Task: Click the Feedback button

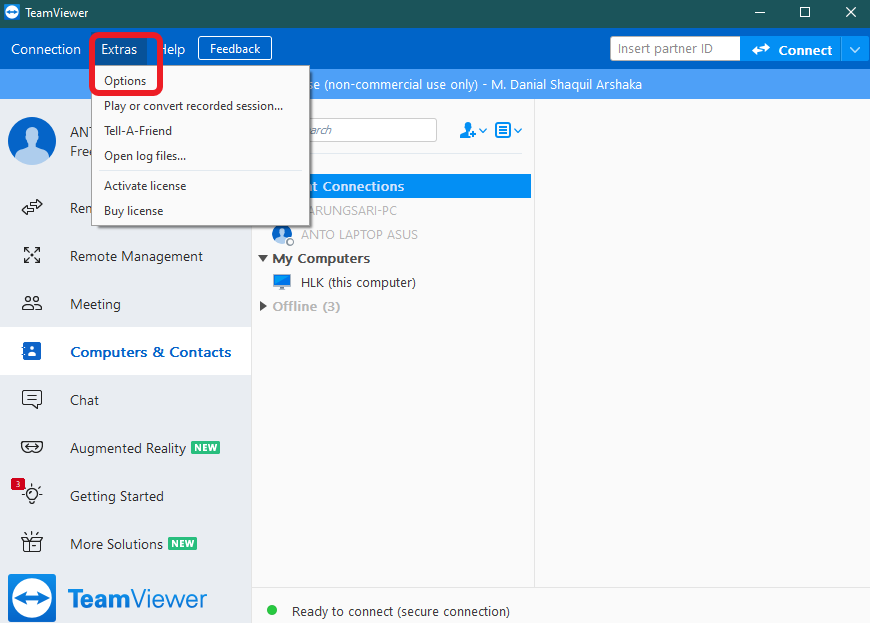Action: 234,47
